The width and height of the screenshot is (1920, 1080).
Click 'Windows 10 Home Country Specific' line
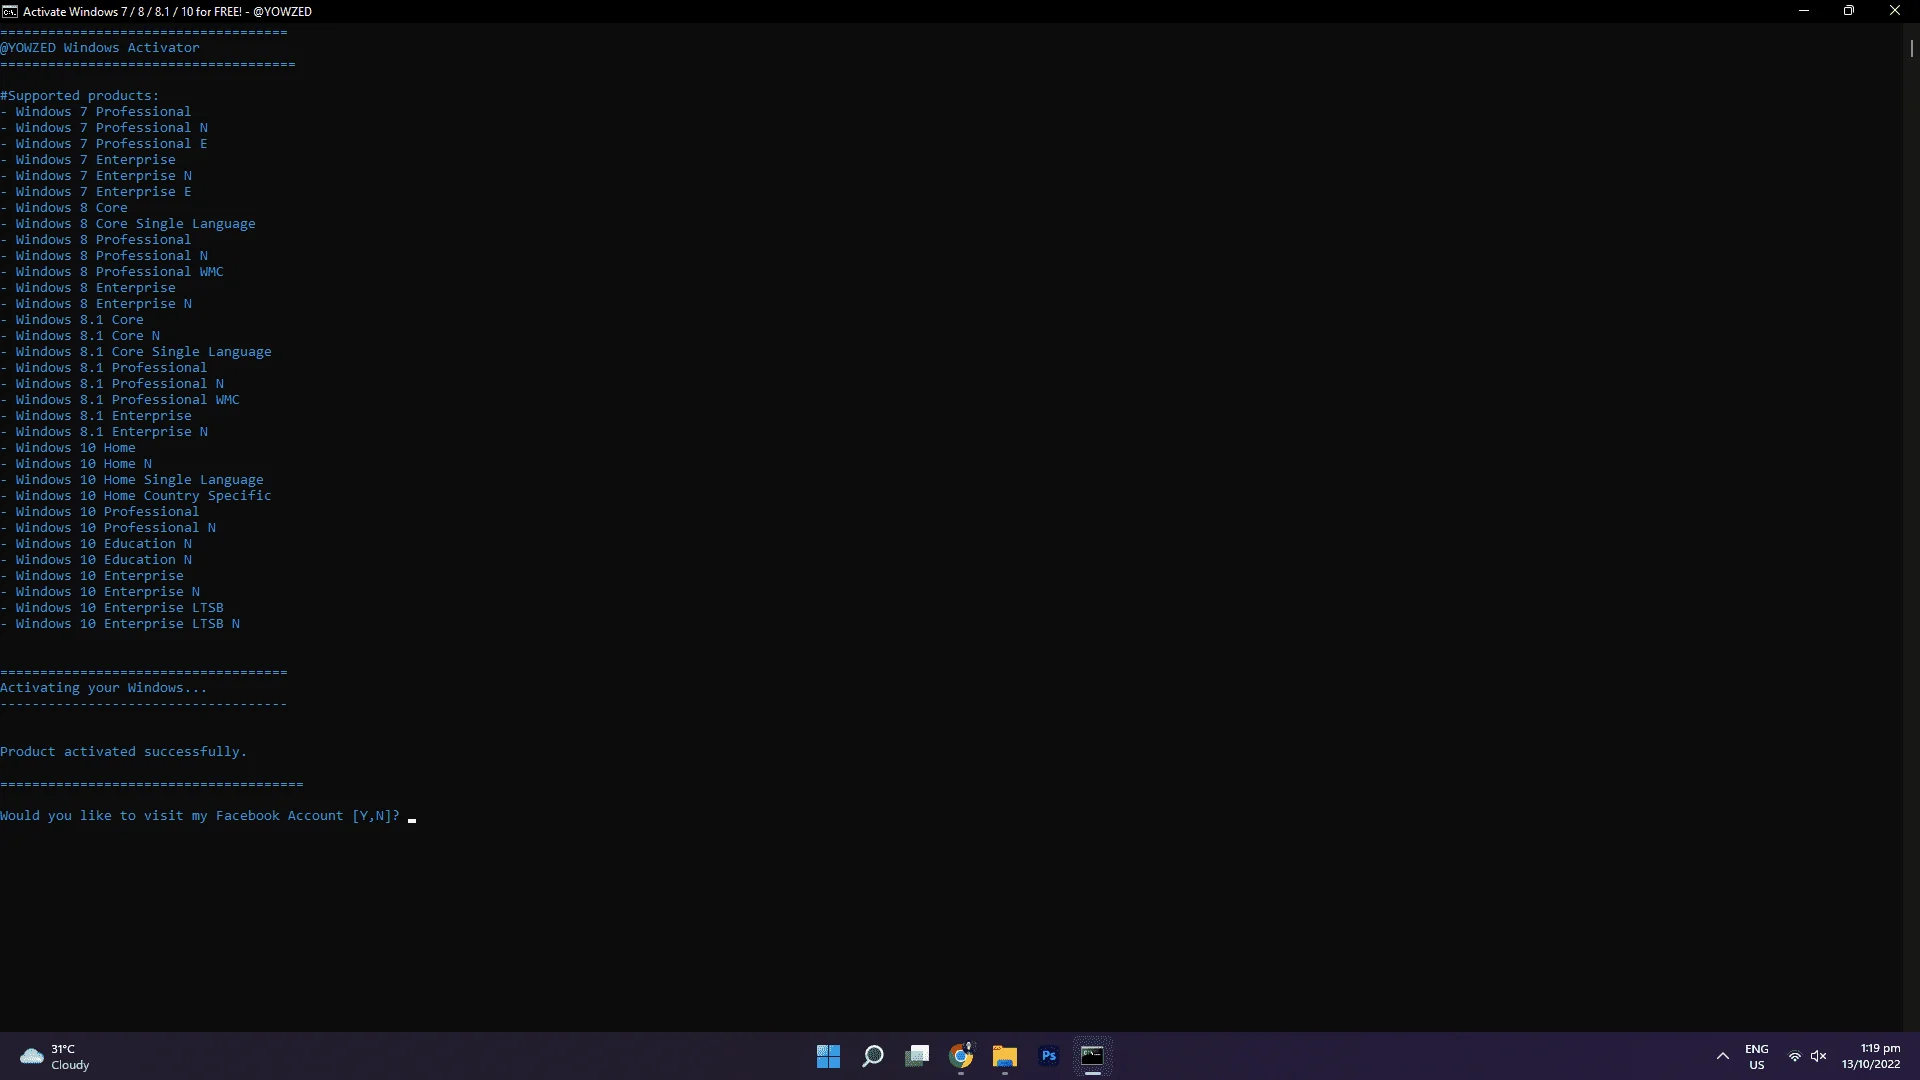pyautogui.click(x=136, y=496)
